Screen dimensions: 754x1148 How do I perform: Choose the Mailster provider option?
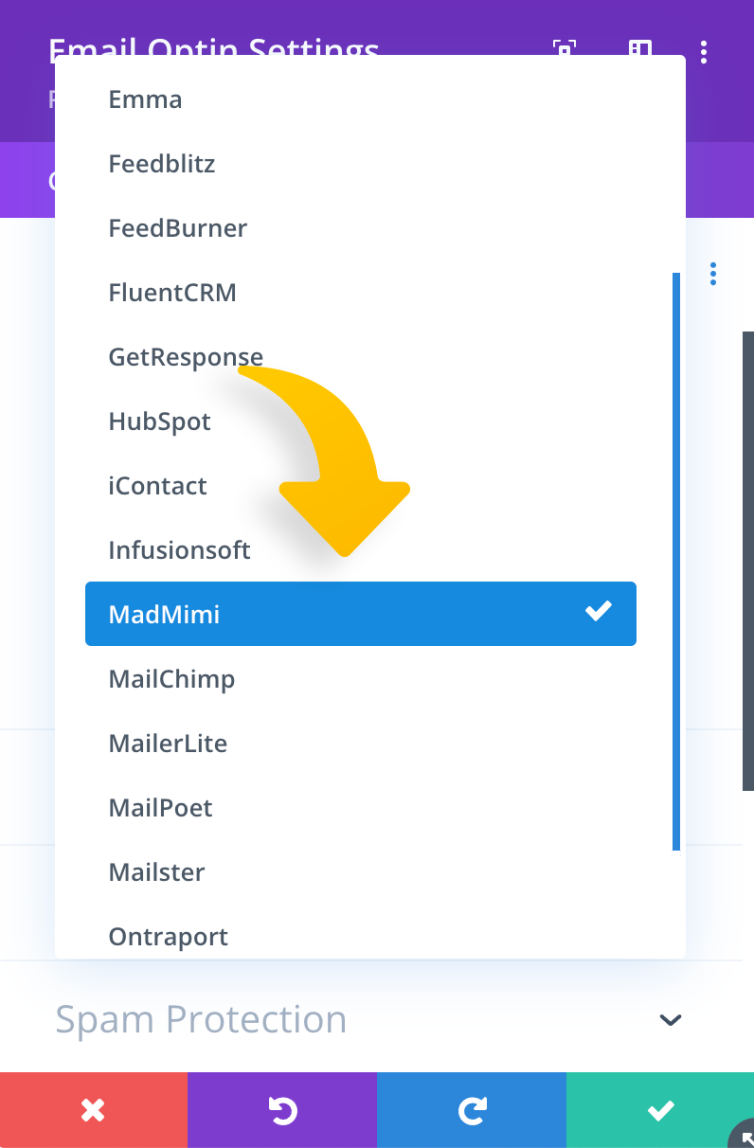pyautogui.click(x=157, y=872)
